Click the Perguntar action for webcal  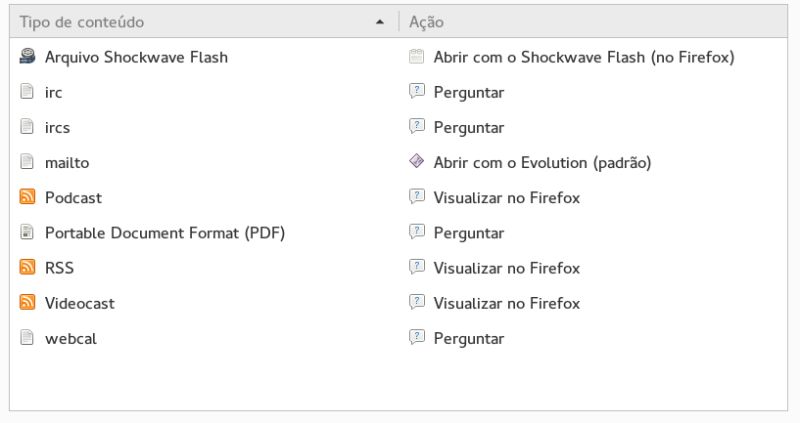(x=468, y=338)
